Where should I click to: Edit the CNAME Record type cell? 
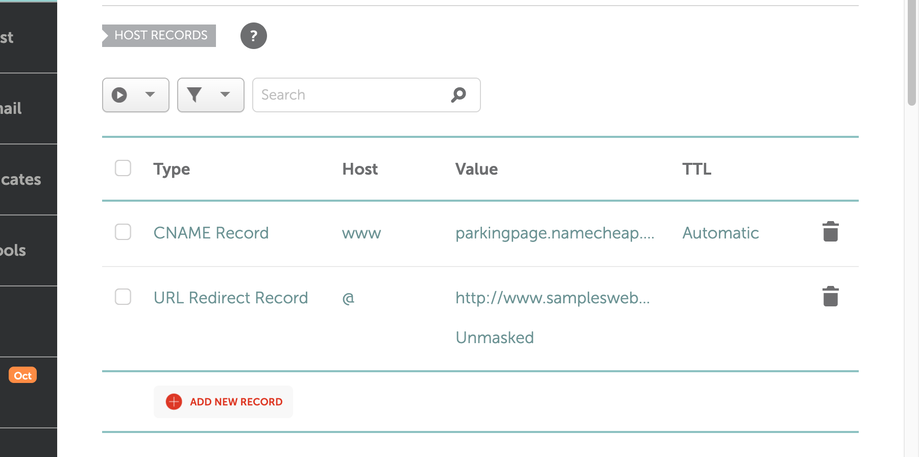(x=211, y=233)
